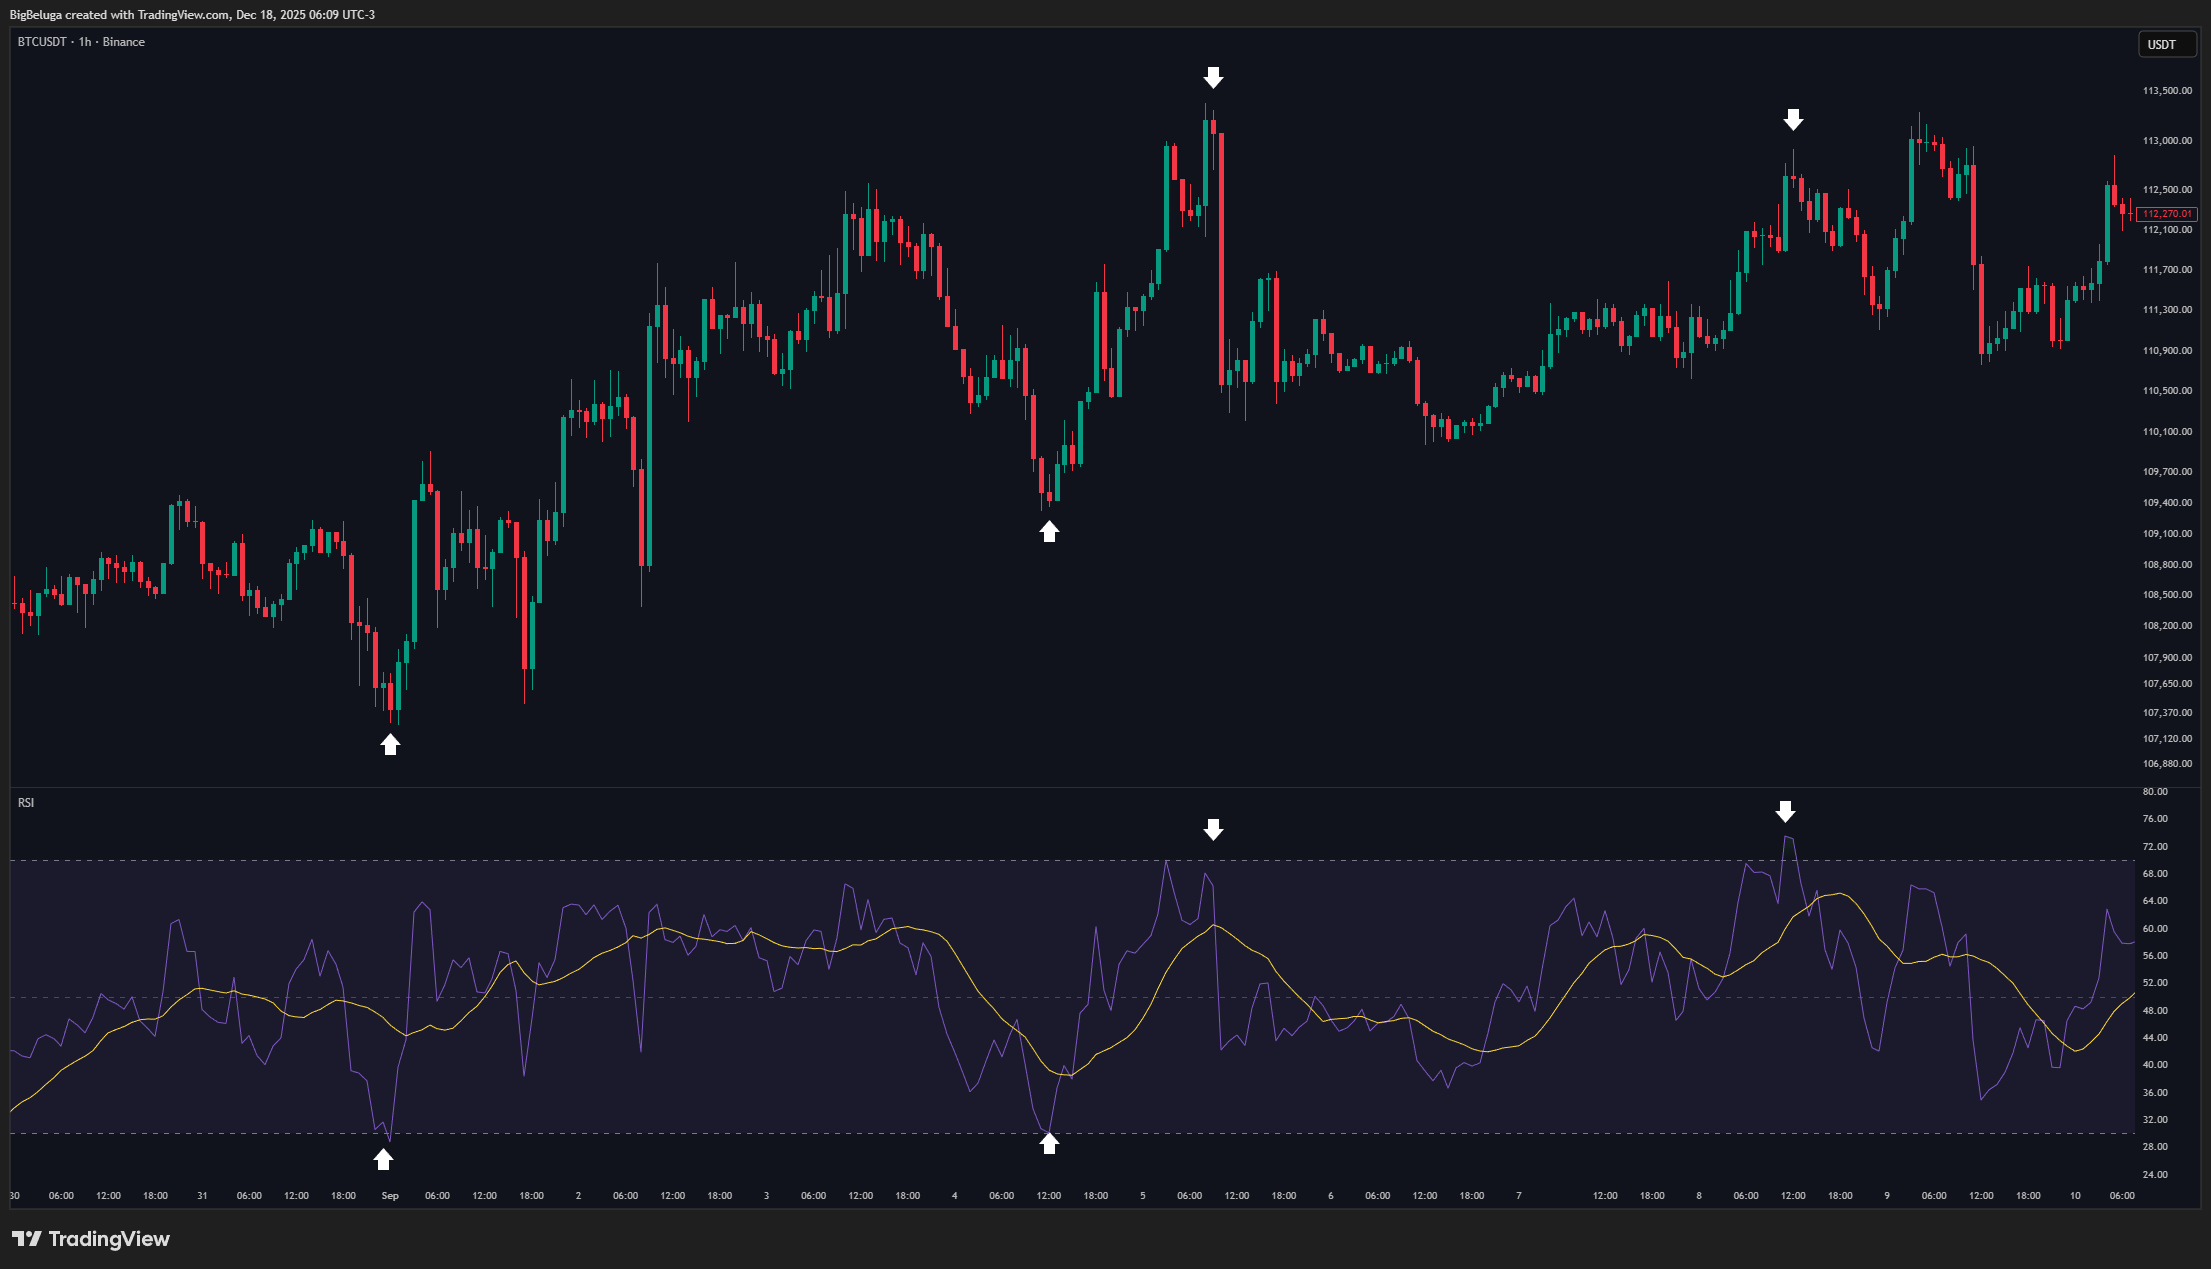The height and width of the screenshot is (1269, 2211).
Task: Click the down arrow above the Sep 8 price high
Action: pos(1793,120)
